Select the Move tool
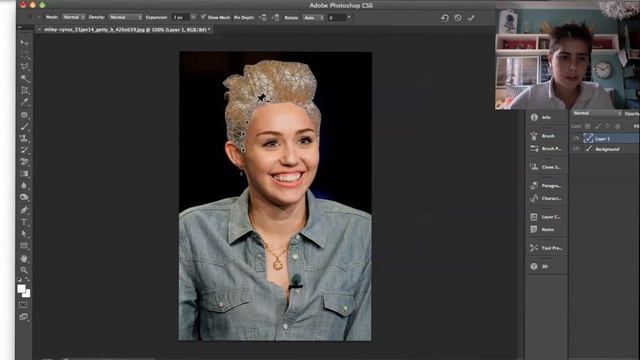This screenshot has height=360, width=640. click(x=24, y=42)
